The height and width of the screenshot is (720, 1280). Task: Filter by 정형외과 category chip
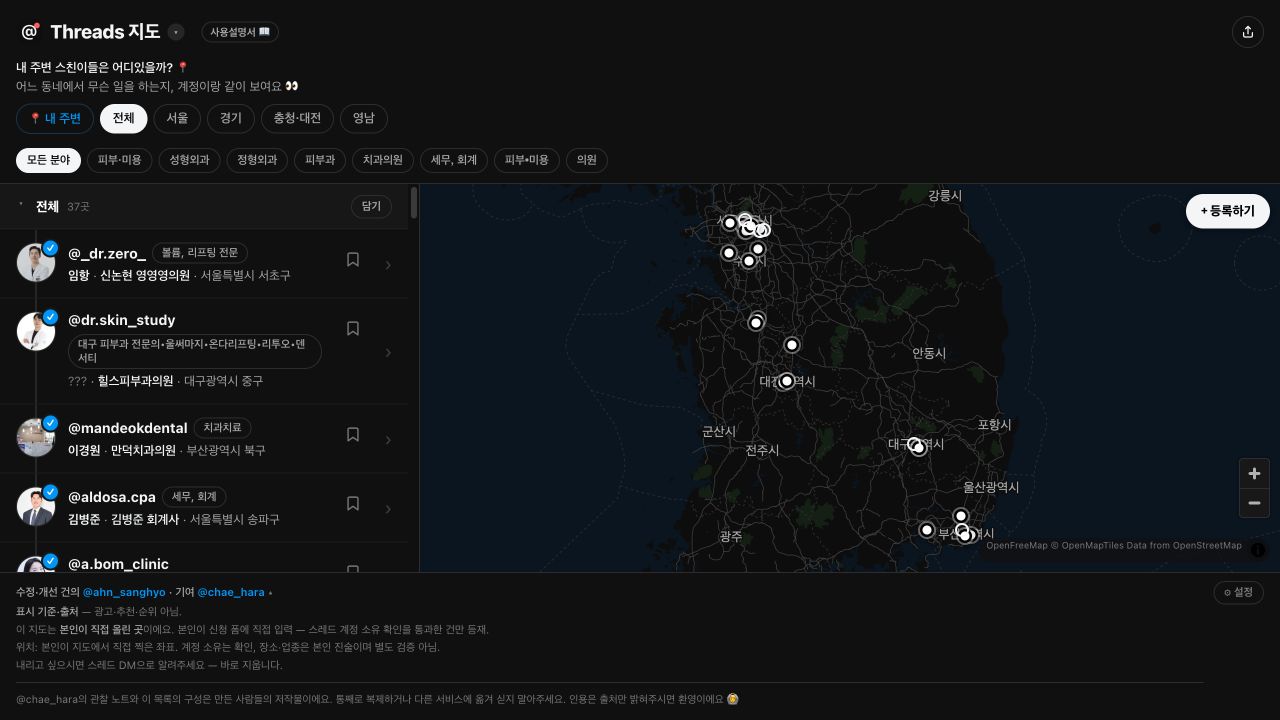pos(258,160)
